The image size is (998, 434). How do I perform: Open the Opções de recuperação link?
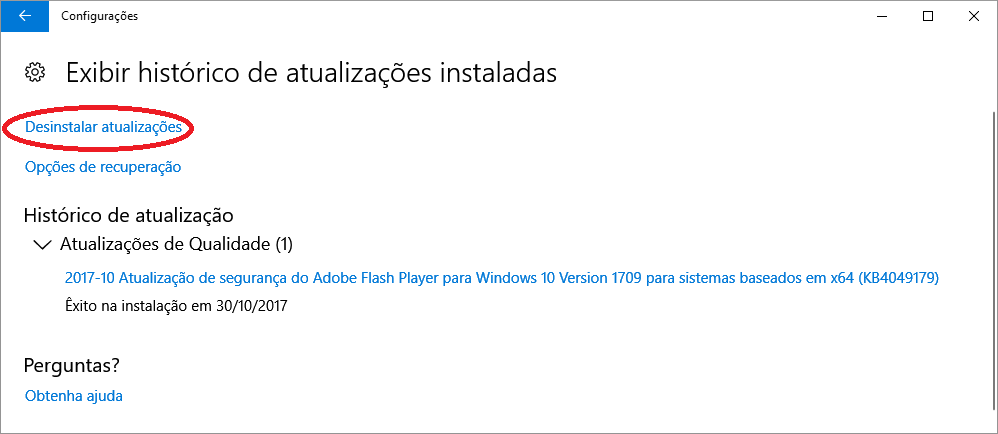tap(103, 167)
